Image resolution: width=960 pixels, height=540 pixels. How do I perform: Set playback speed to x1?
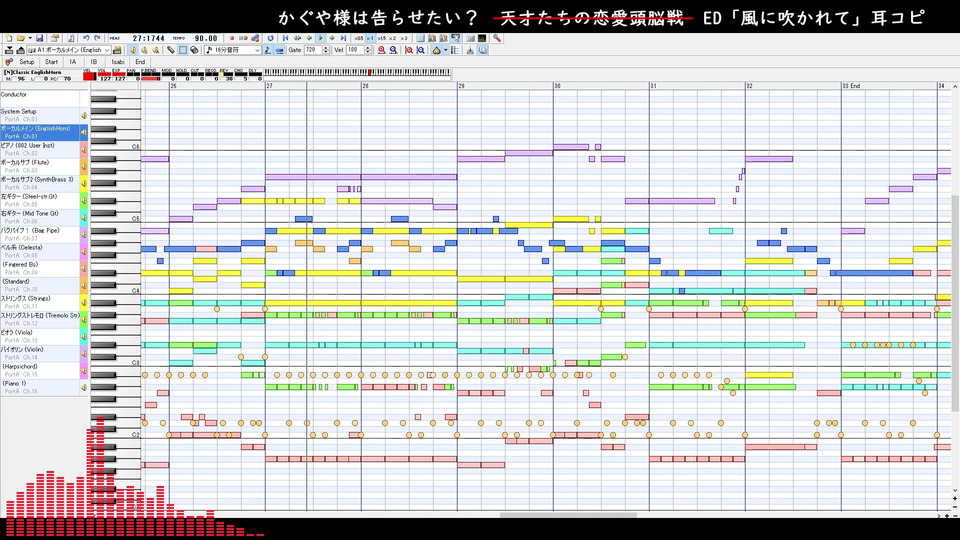[x=370, y=38]
